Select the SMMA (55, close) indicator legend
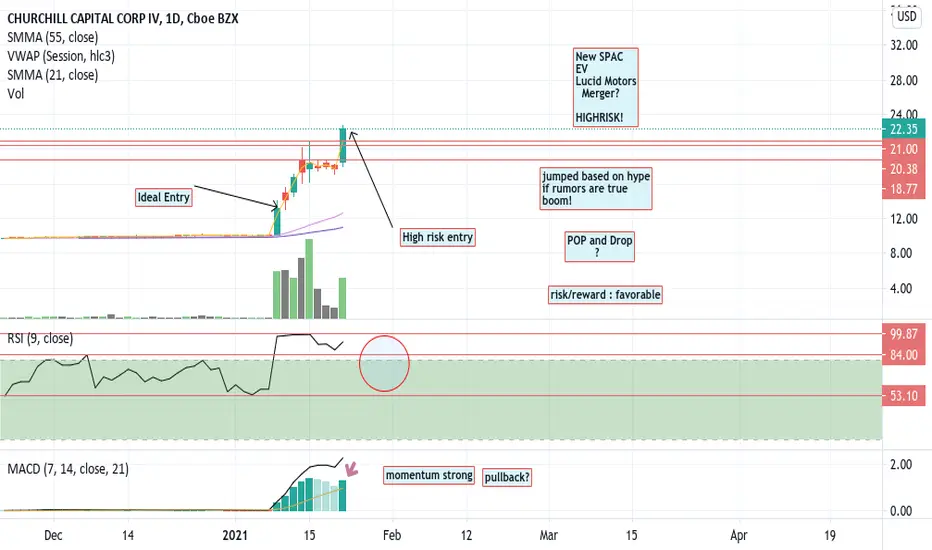 [53, 37]
